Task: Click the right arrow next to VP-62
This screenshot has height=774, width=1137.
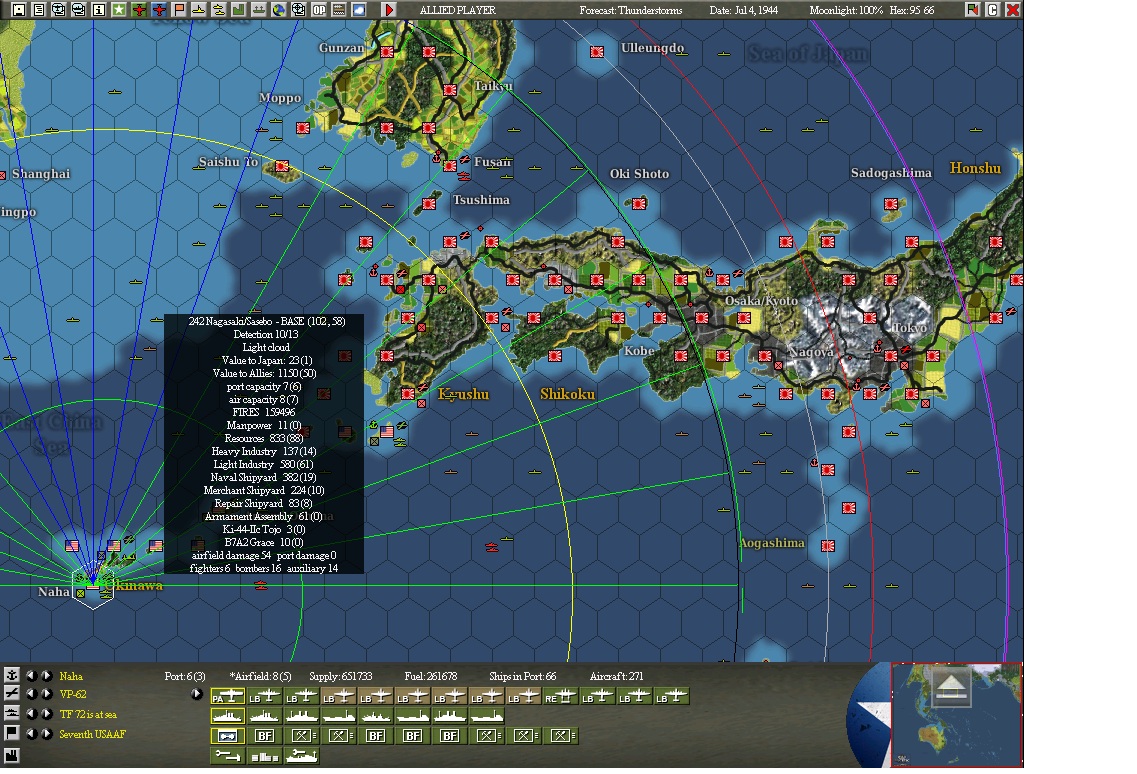Action: (46, 694)
